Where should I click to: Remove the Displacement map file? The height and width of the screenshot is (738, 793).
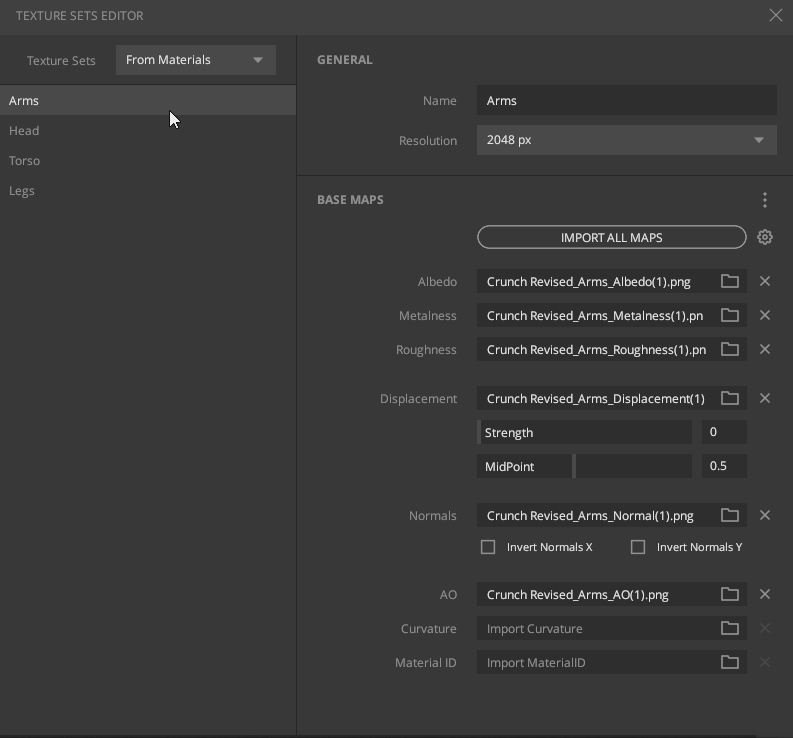coord(765,398)
